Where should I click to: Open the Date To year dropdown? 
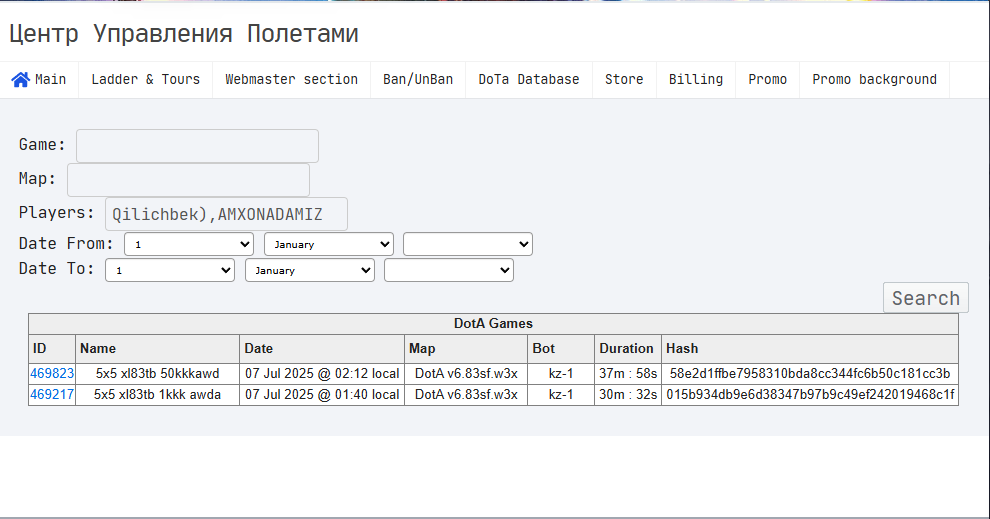point(449,270)
